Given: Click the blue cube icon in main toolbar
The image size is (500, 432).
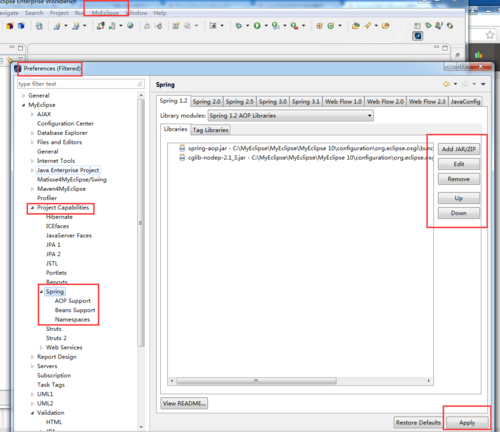Looking at the screenshot, I should [21, 26].
